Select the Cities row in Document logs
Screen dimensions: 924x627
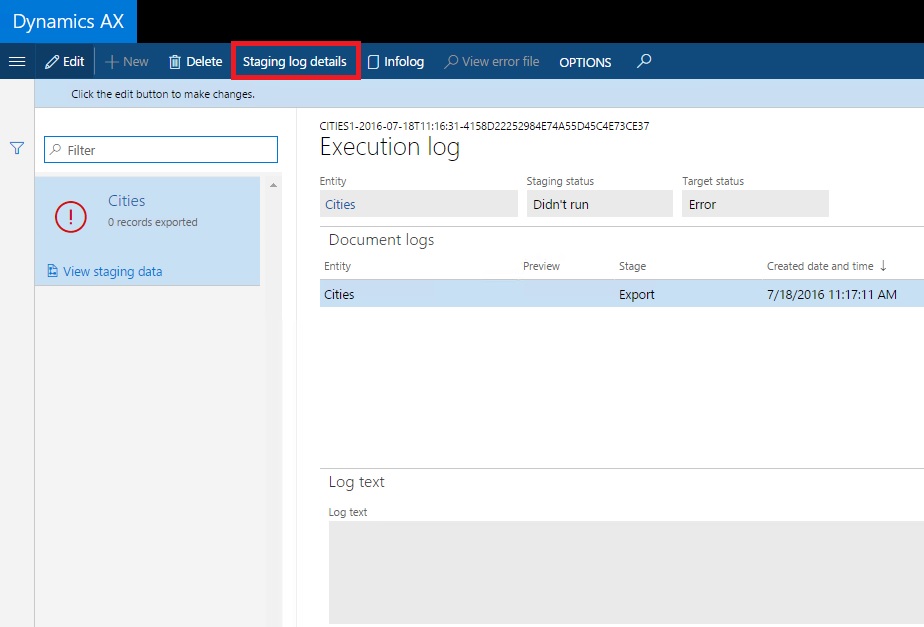[x=620, y=294]
